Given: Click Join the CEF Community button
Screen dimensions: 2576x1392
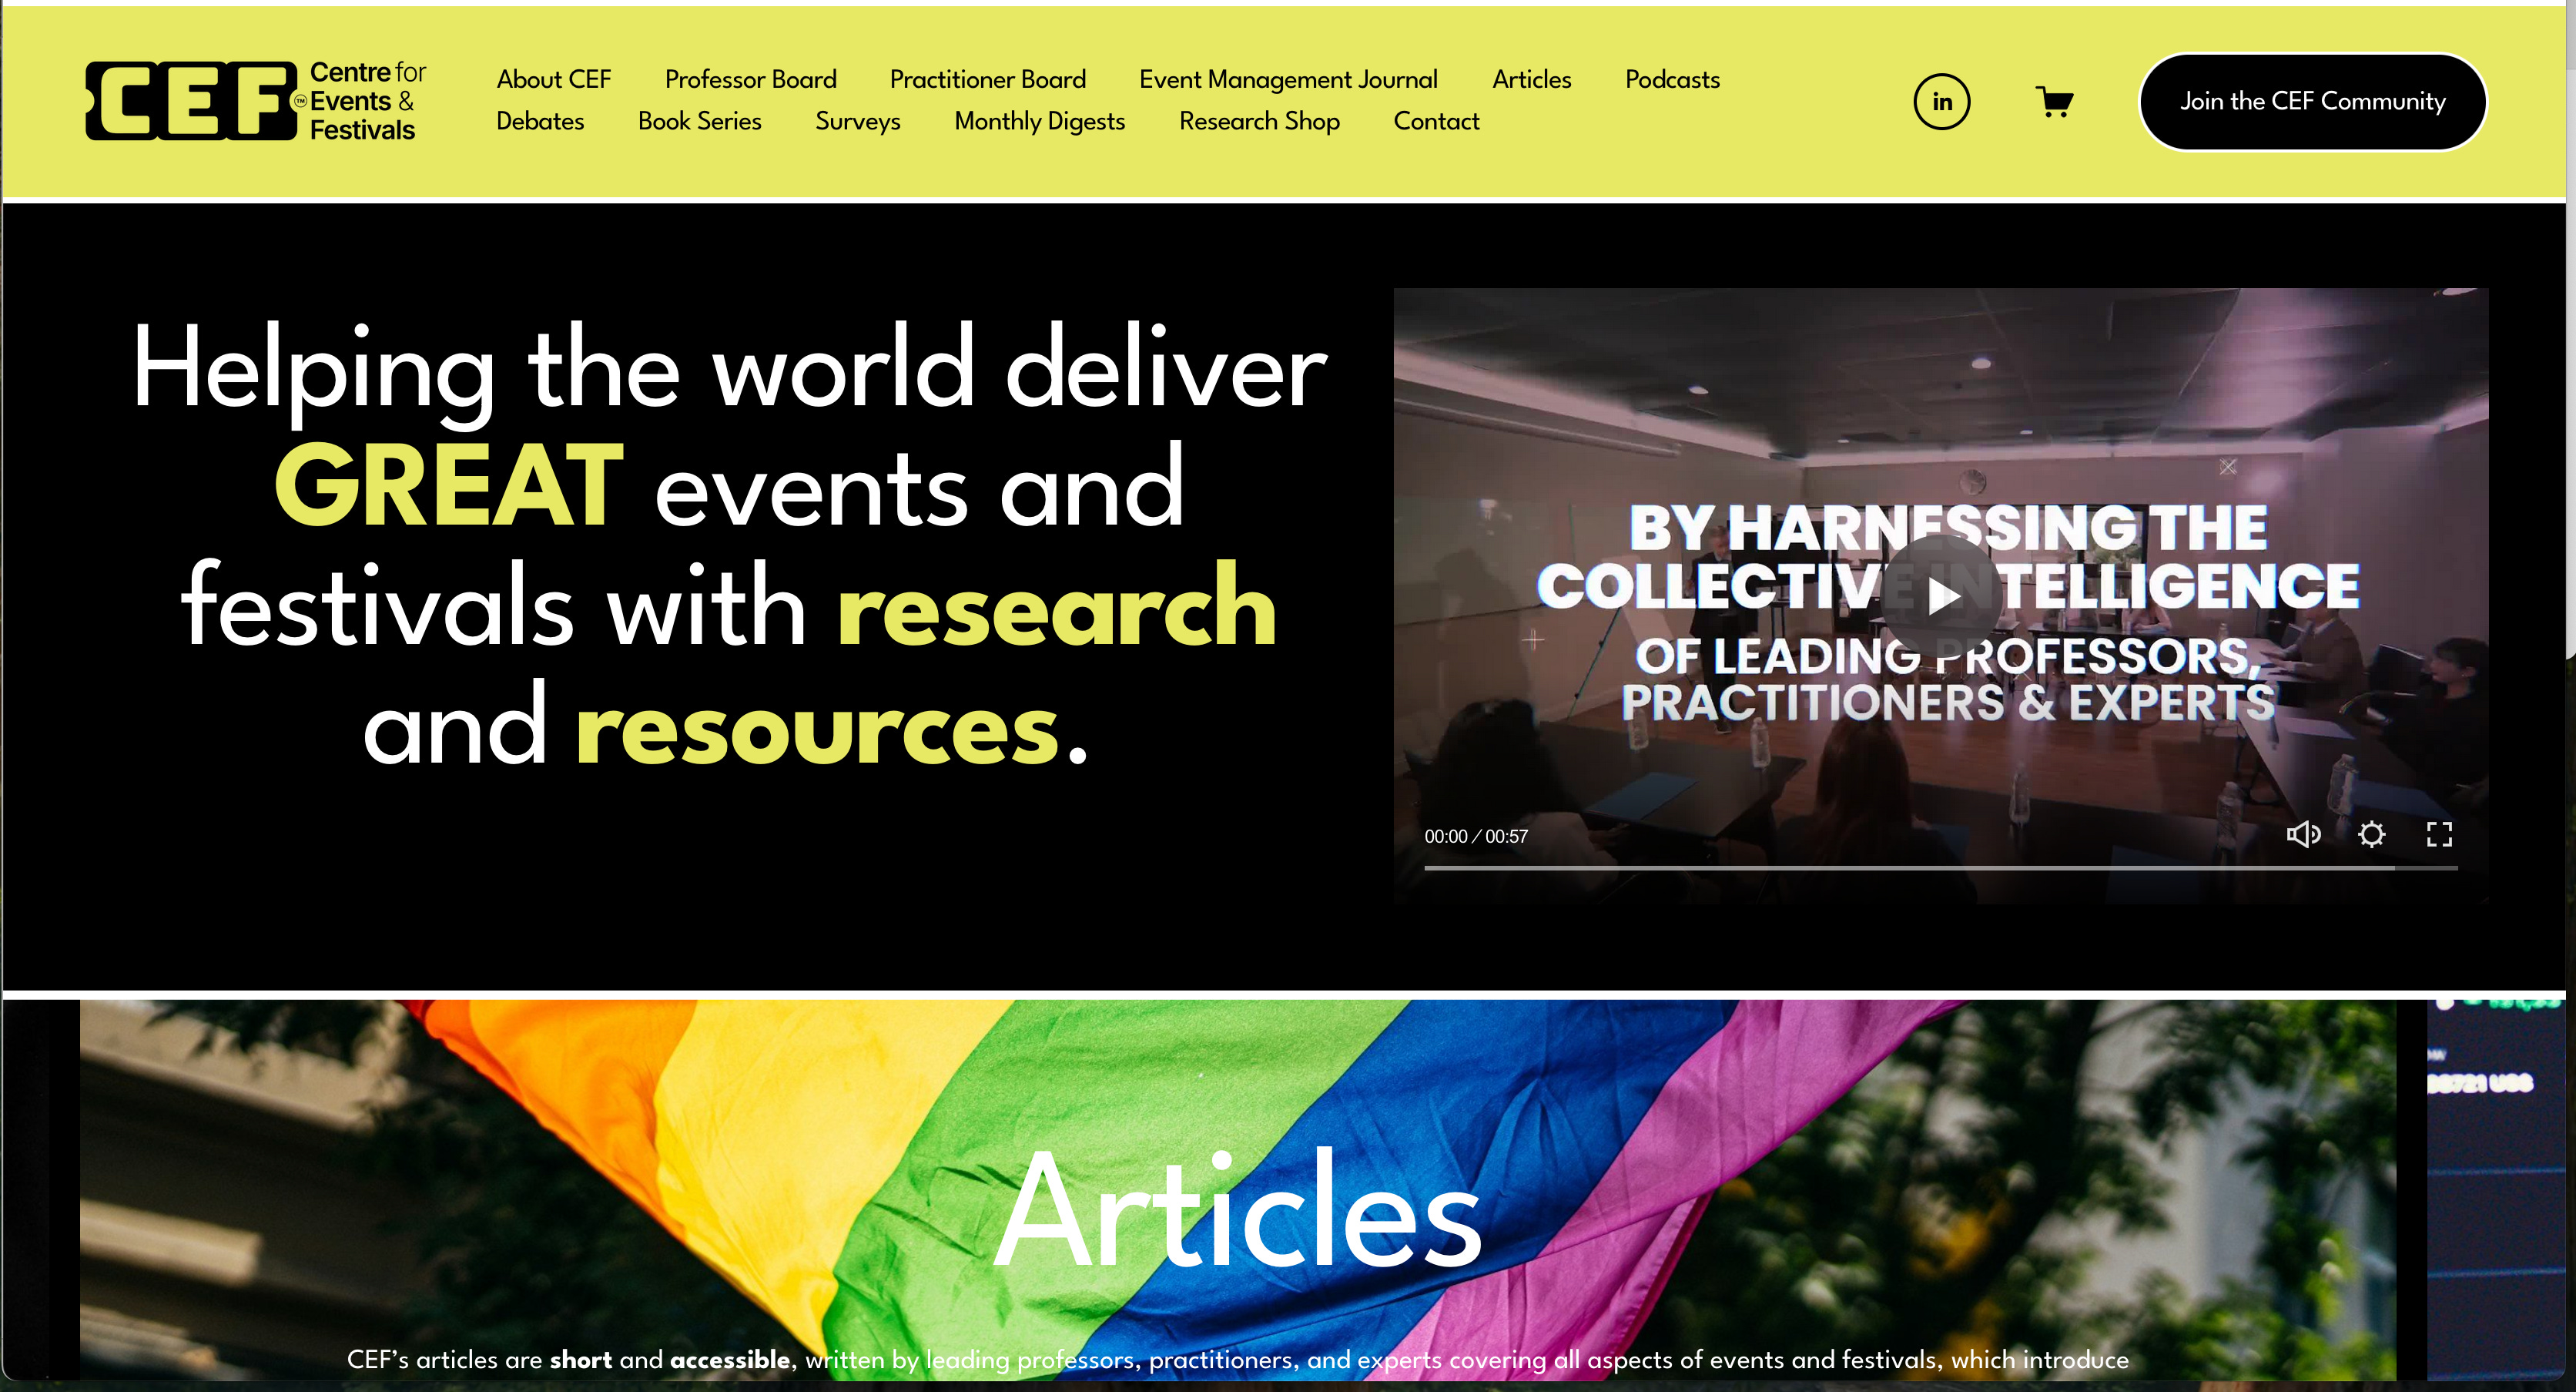Looking at the screenshot, I should coord(2312,102).
